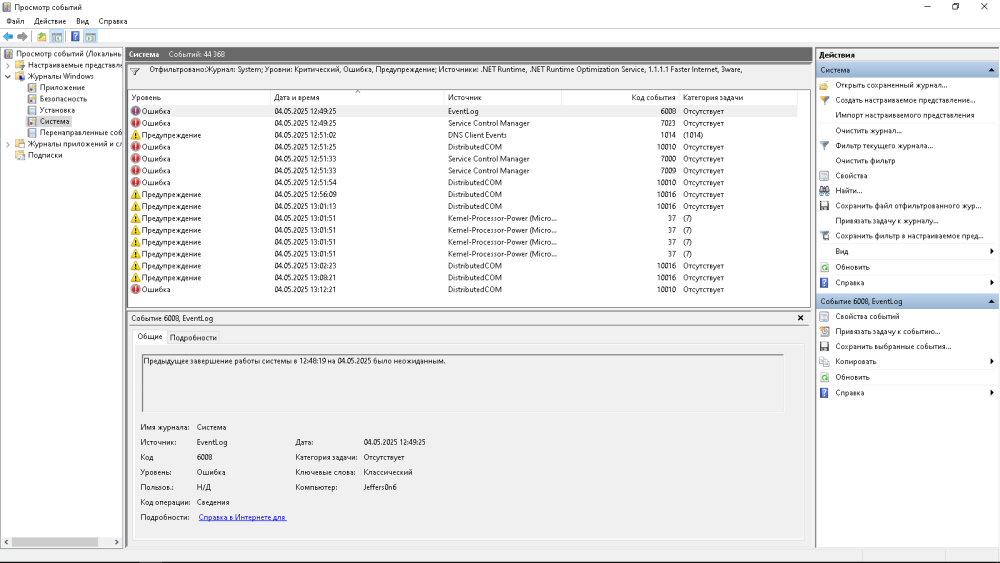This screenshot has height=563, width=1000.
Task: Click the Back arrow toolbar icon
Action: pos(8,36)
